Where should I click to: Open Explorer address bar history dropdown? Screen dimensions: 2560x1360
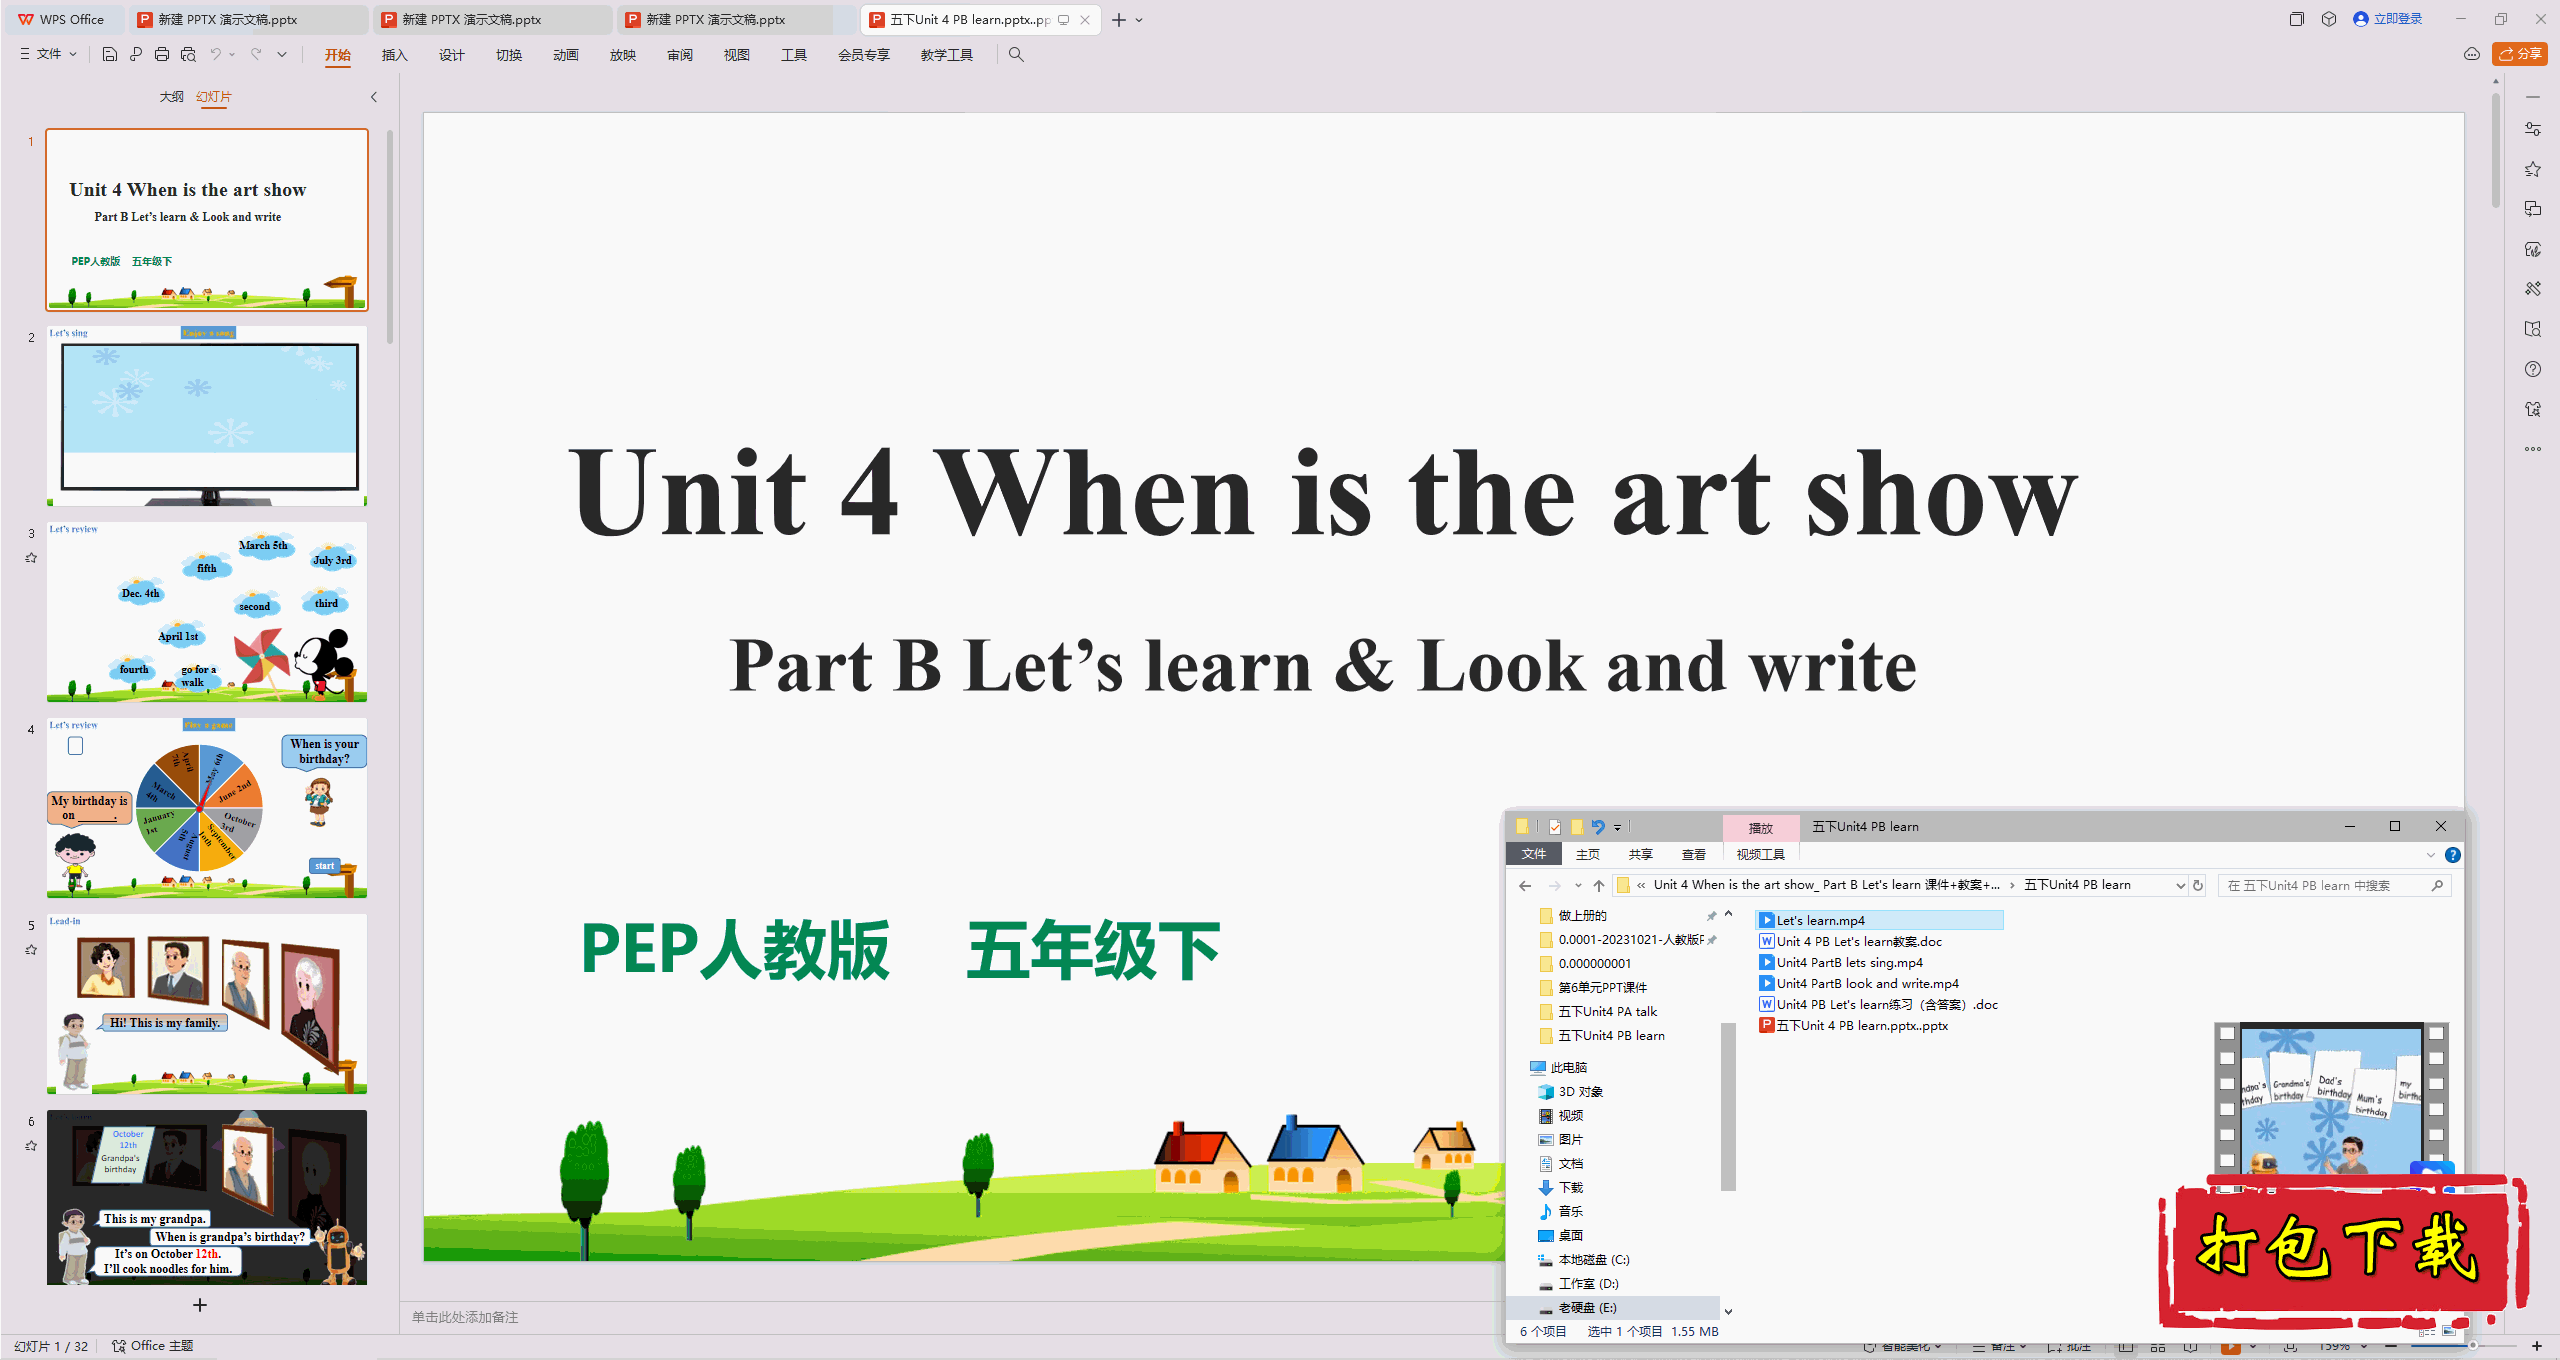(x=2181, y=885)
